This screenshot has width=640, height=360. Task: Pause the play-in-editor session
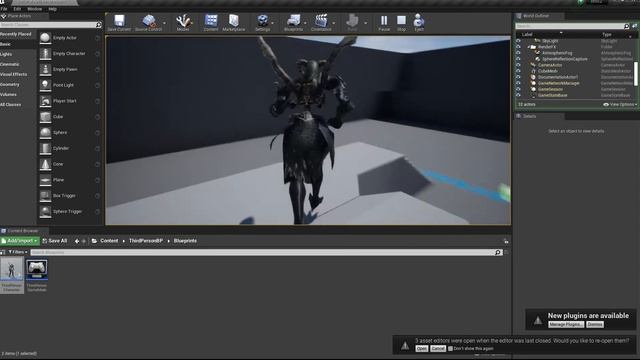pos(384,20)
